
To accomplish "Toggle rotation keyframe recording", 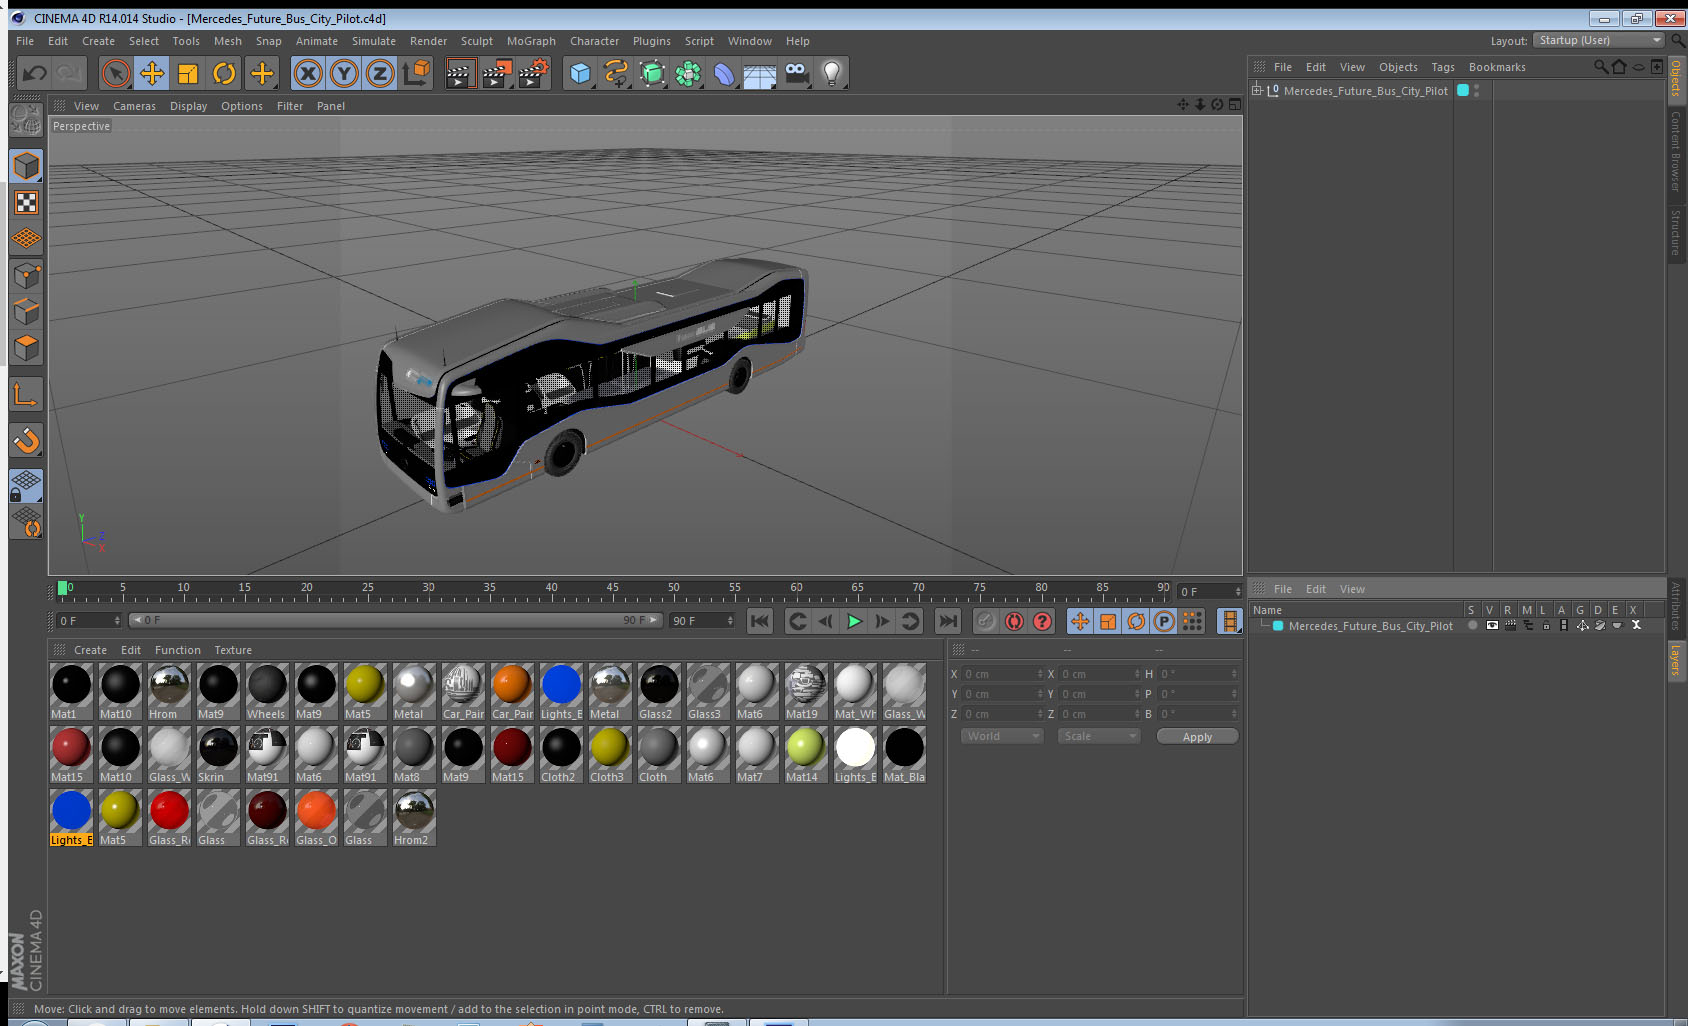I will coord(1136,621).
